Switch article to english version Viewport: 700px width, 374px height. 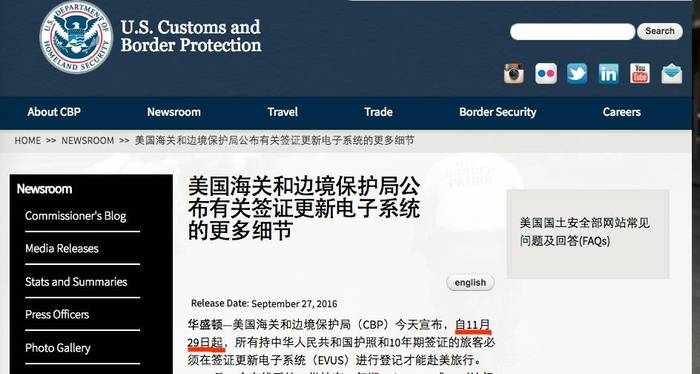pyautogui.click(x=470, y=283)
